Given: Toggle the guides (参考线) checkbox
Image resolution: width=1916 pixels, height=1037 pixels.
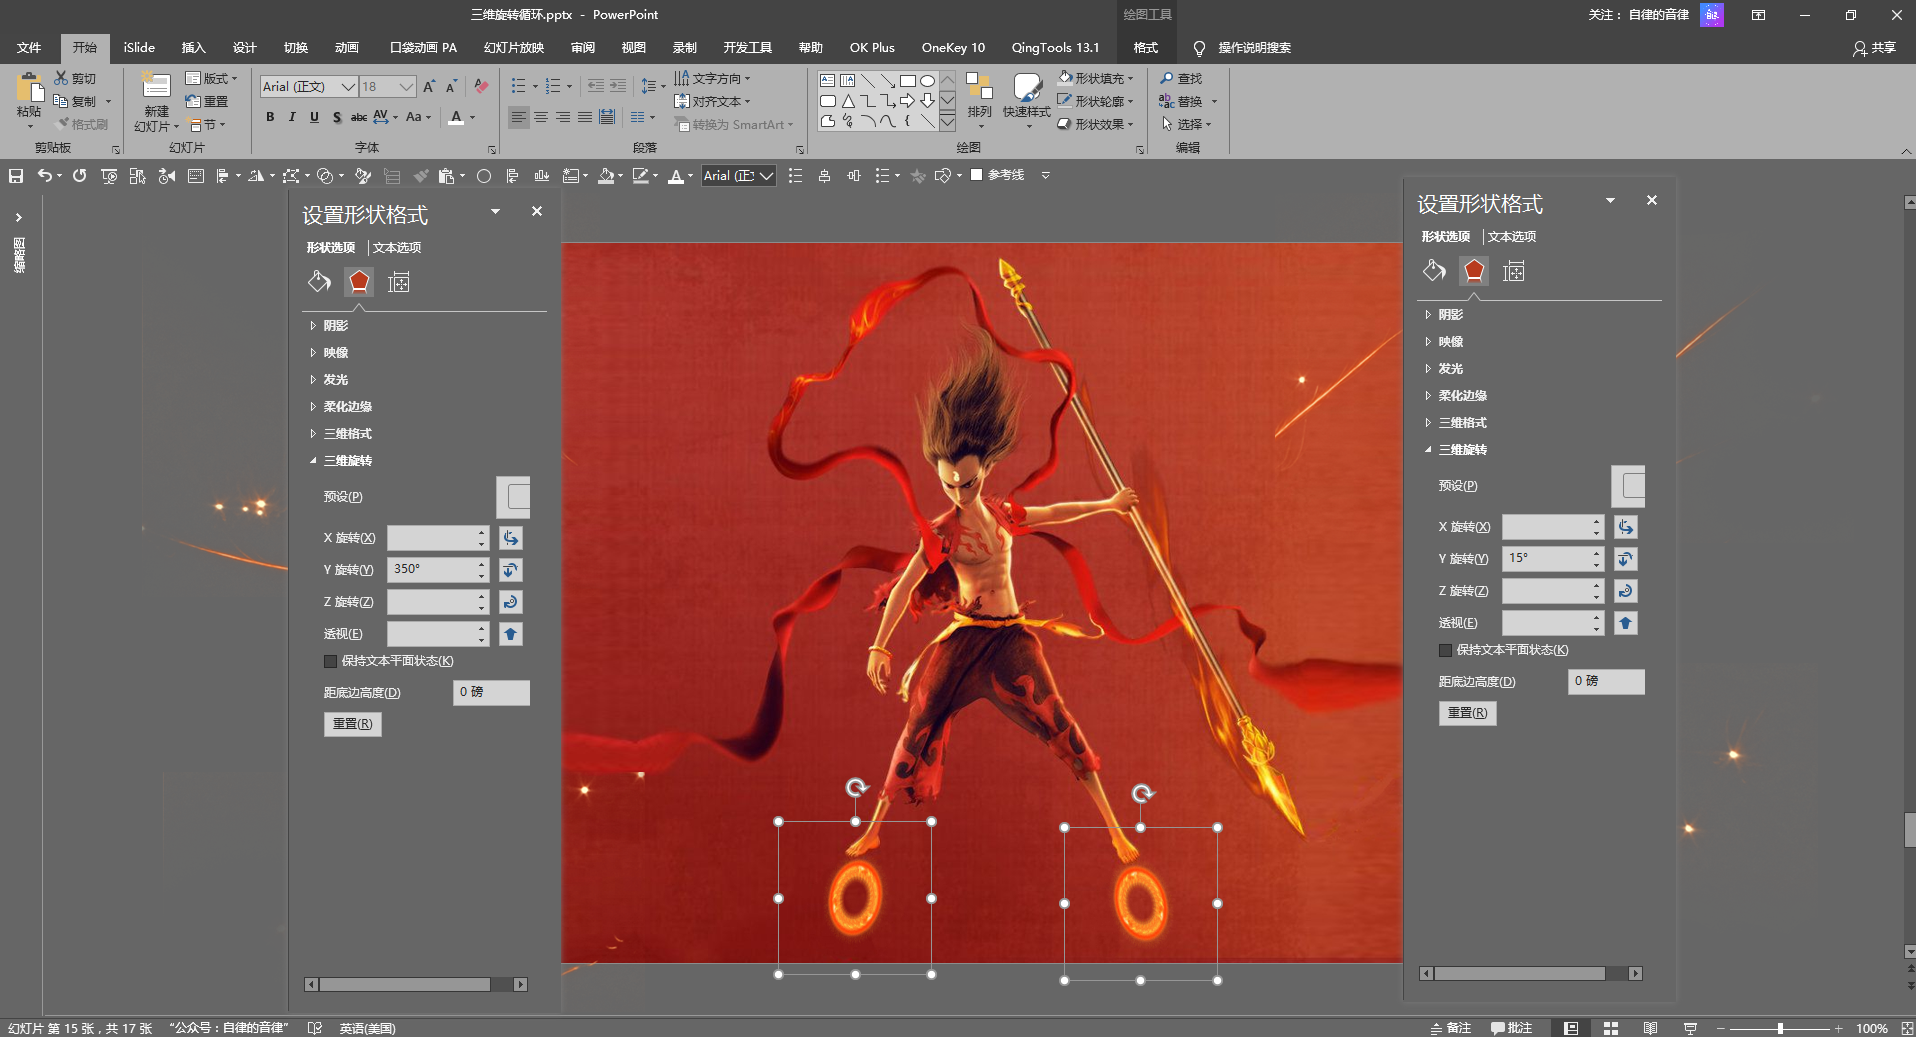Looking at the screenshot, I should [977, 175].
